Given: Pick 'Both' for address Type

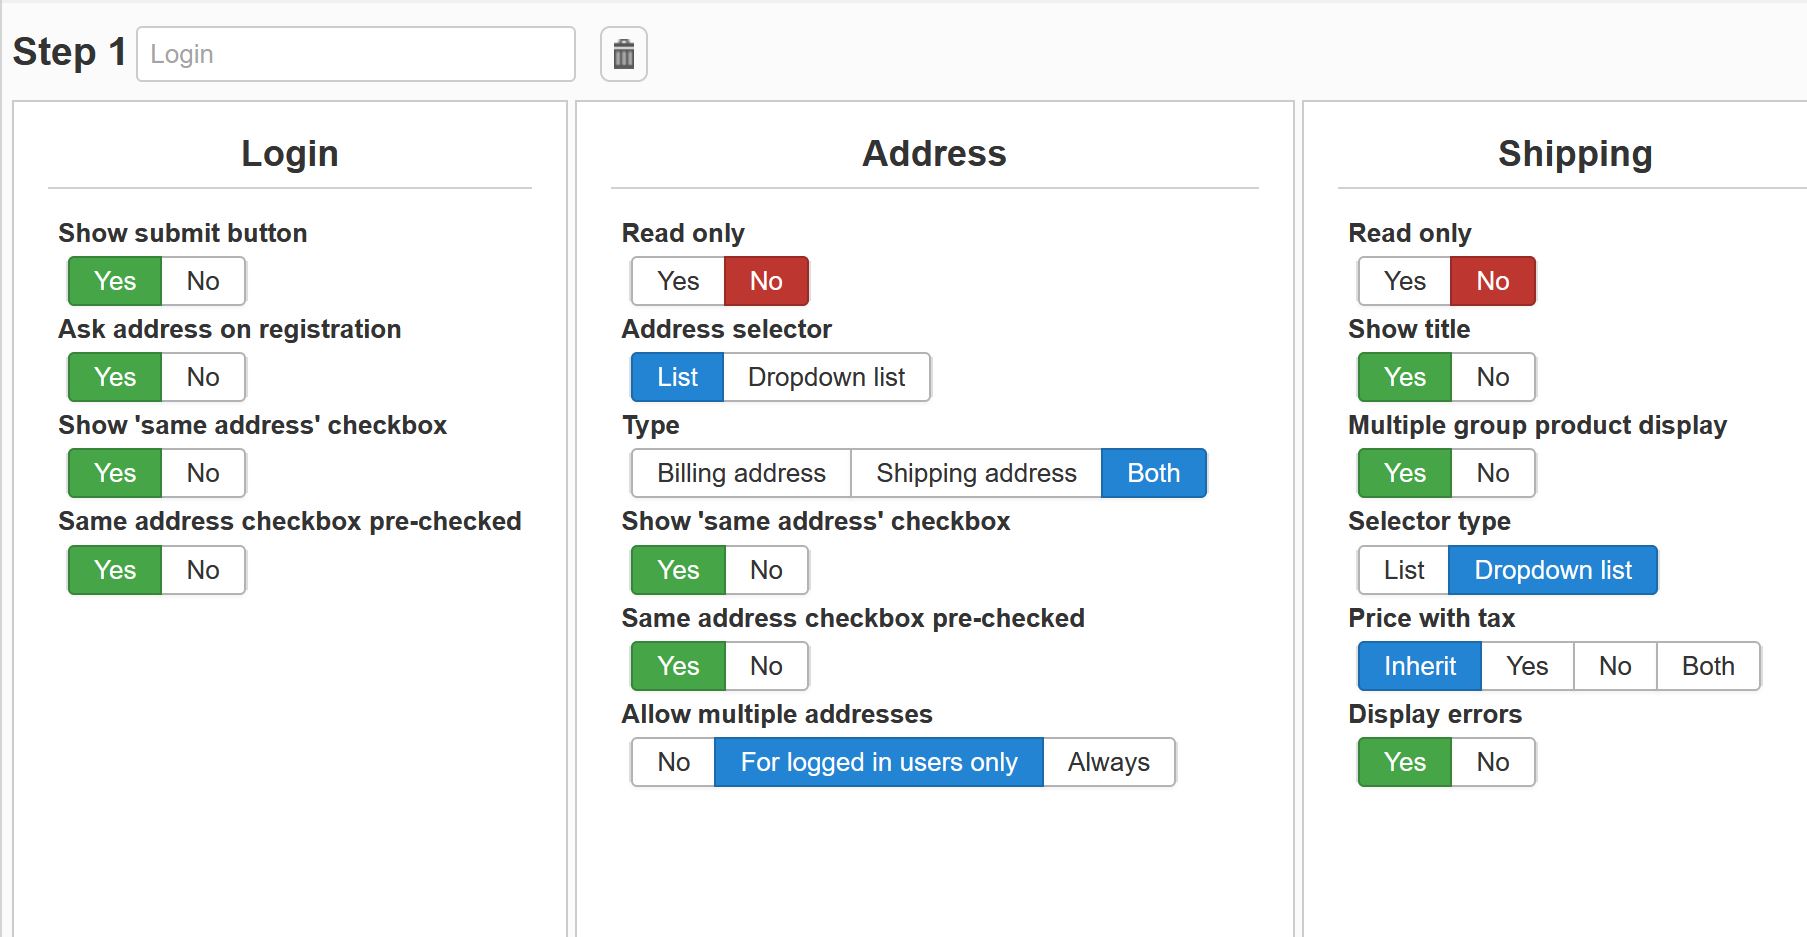Looking at the screenshot, I should coord(1153,473).
